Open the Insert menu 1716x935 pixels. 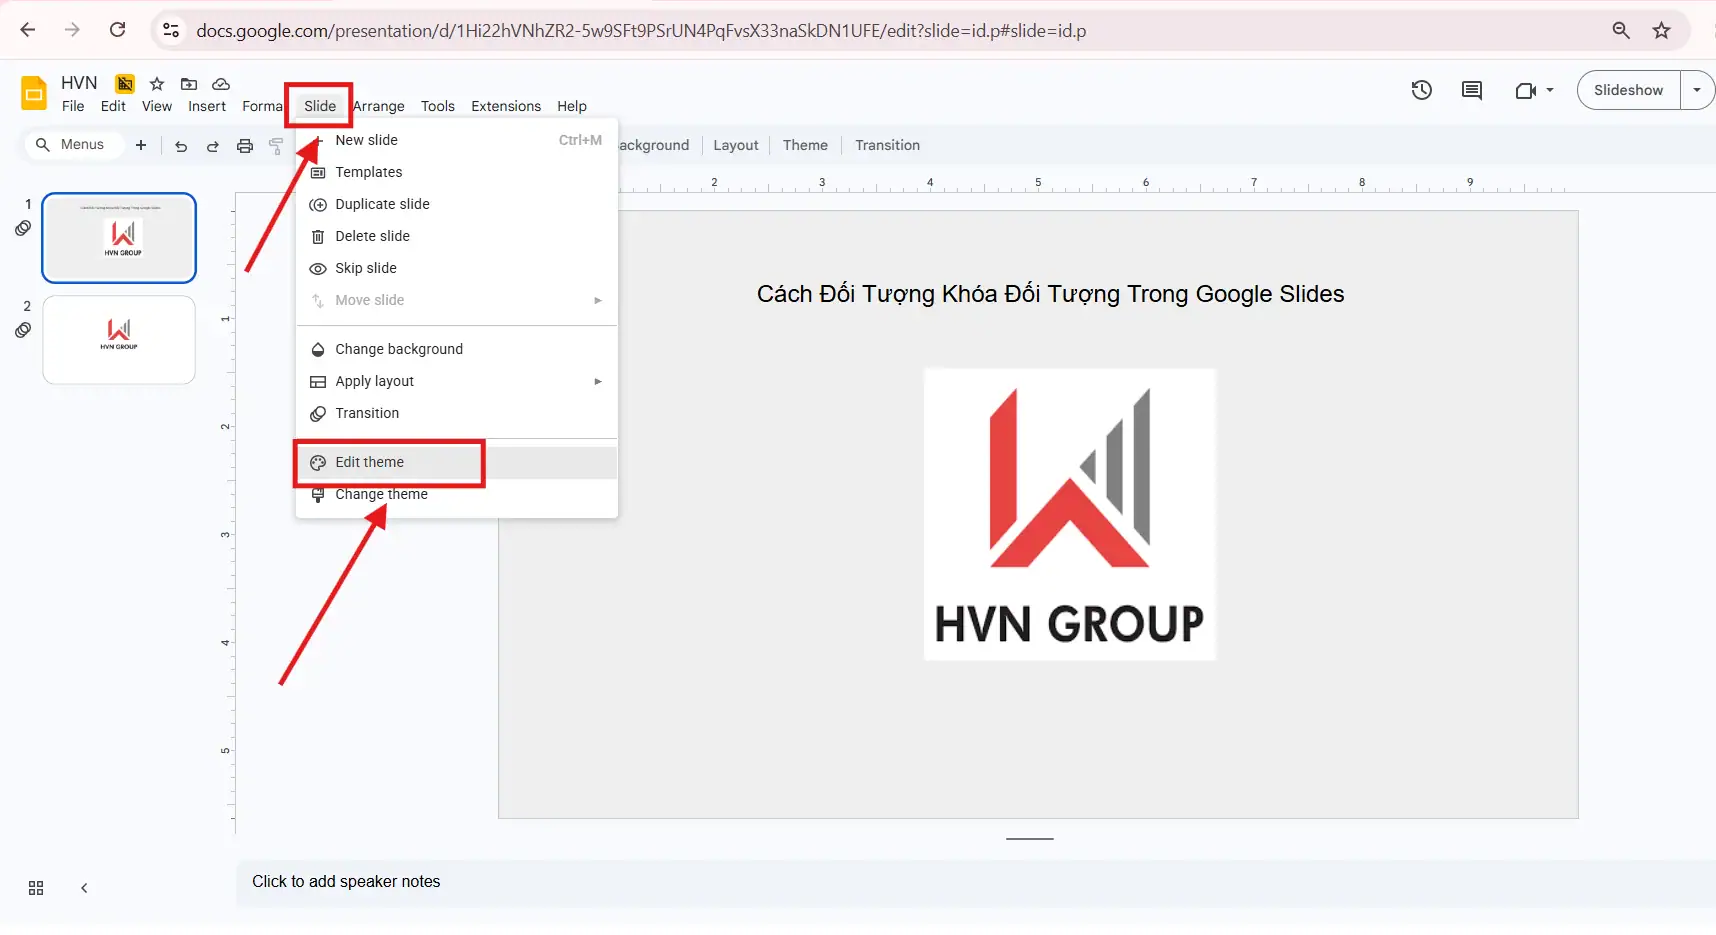point(207,106)
